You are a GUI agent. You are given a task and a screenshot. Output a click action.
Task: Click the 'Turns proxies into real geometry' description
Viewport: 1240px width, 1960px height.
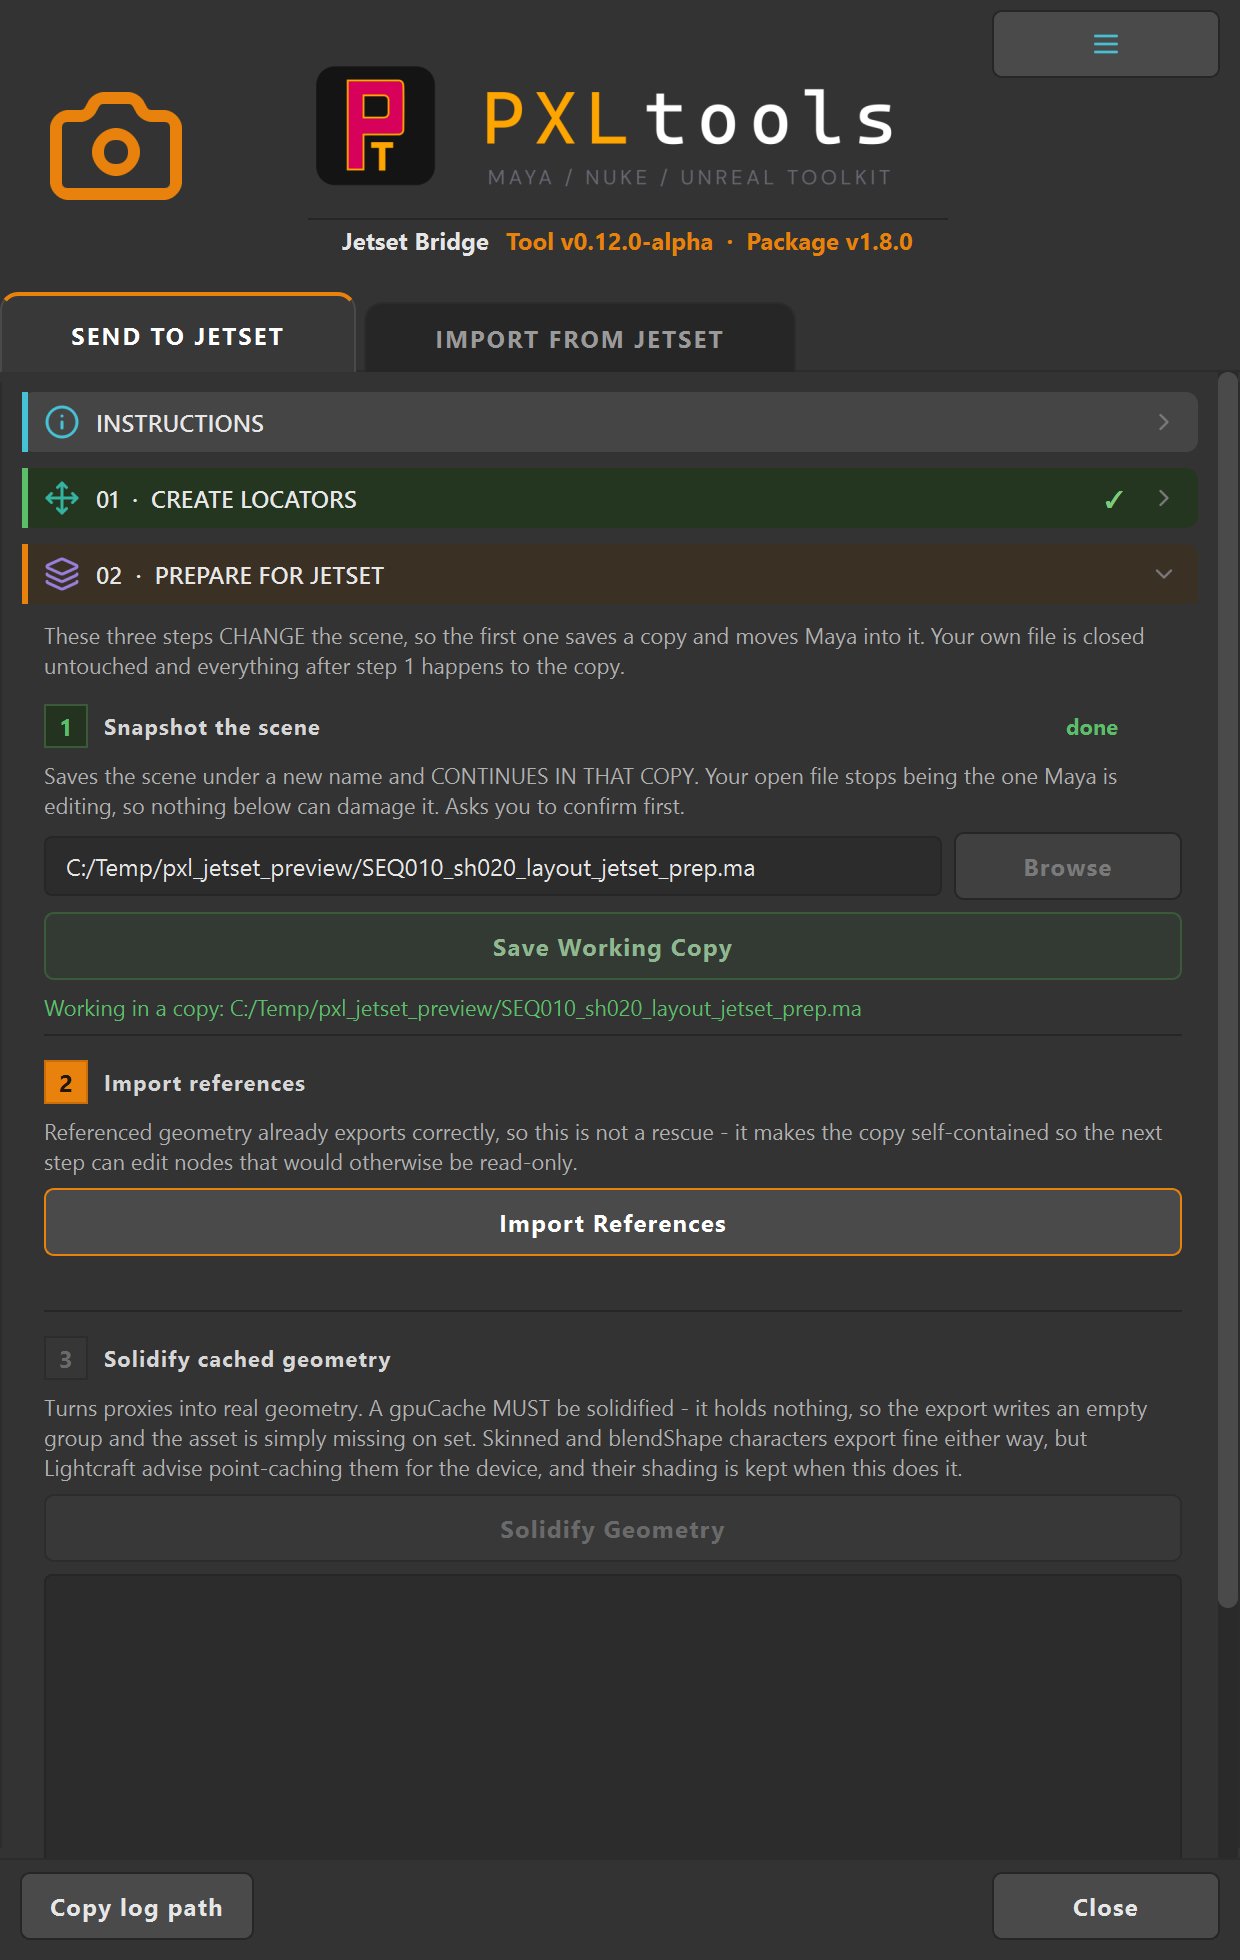[596, 1438]
